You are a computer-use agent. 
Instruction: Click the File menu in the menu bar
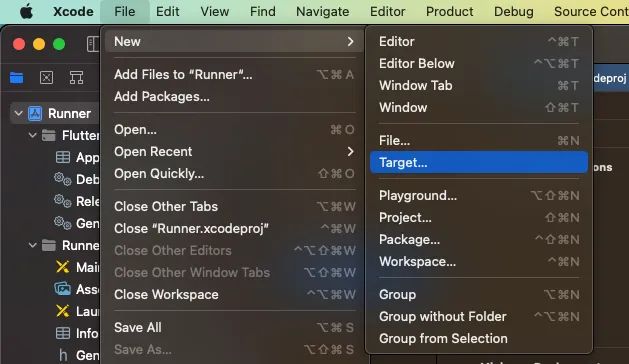pyautogui.click(x=124, y=12)
